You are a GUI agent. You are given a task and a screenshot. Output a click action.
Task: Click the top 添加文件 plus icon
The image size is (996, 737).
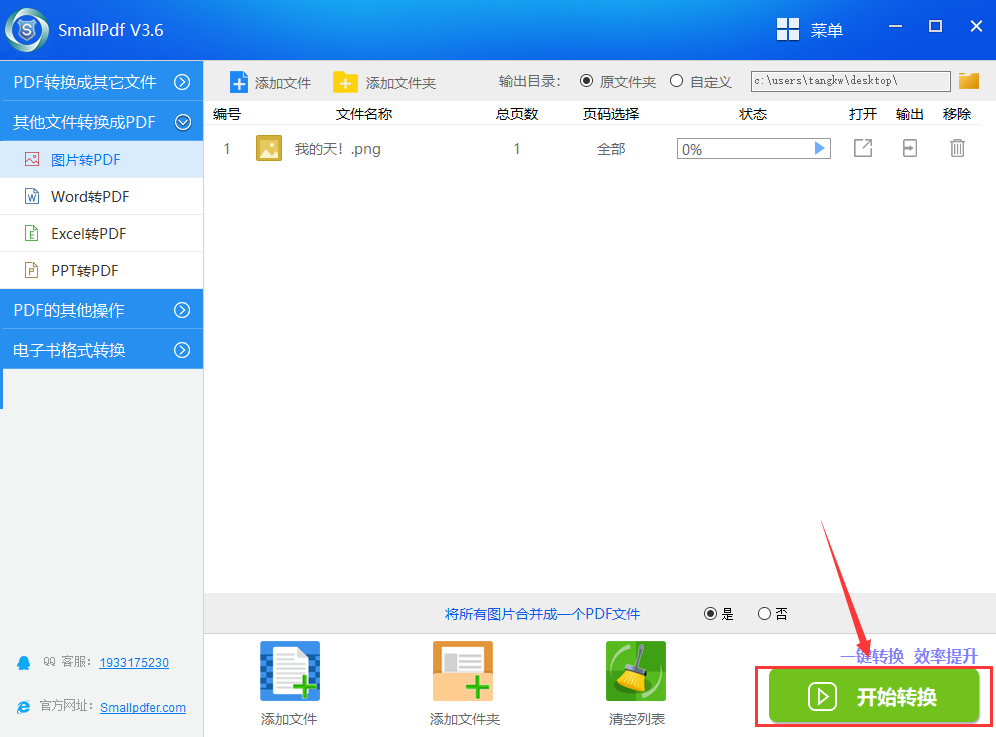pos(239,83)
